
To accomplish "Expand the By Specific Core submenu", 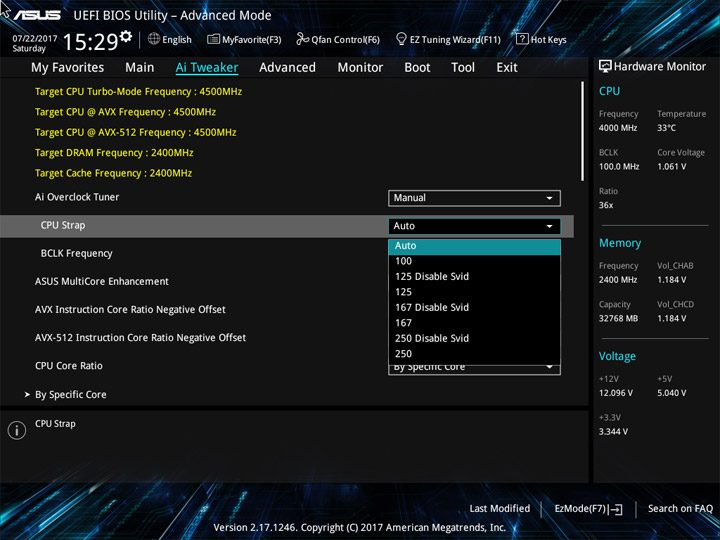I will point(71,394).
